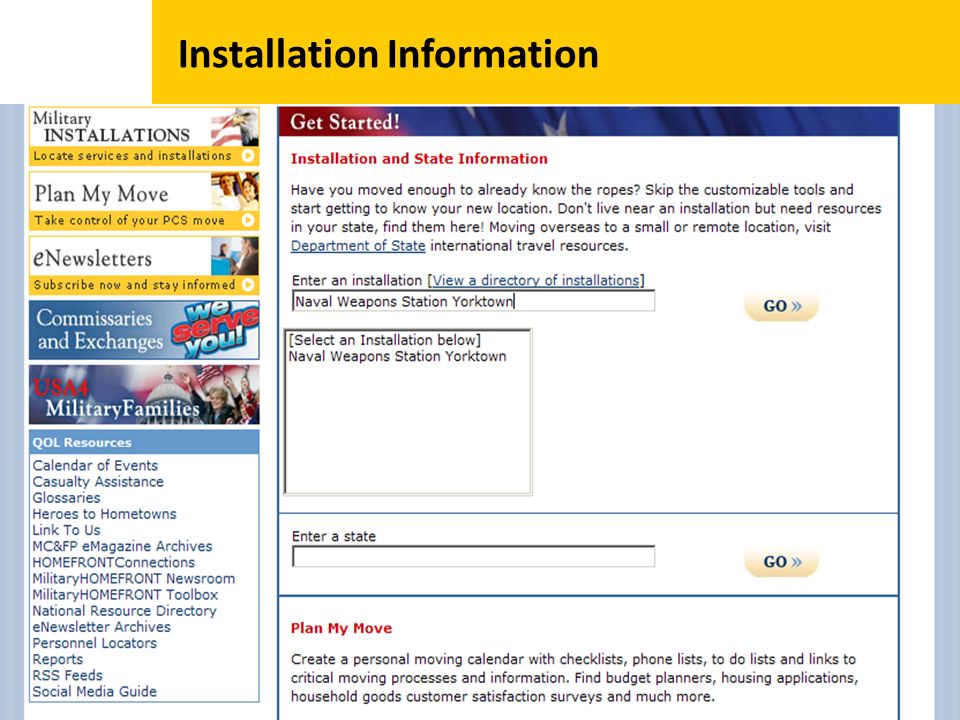Open Calendar of Events link
This screenshot has height=720, width=960.
pyautogui.click(x=95, y=465)
